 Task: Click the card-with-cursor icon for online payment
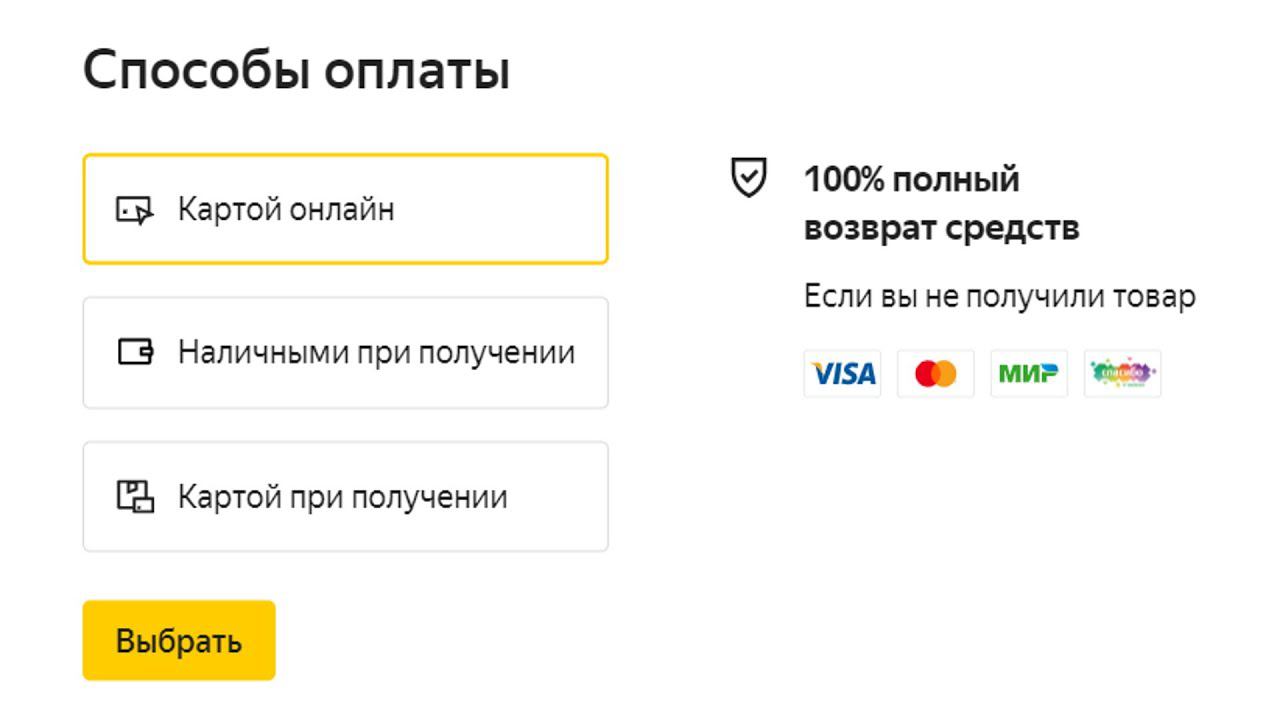tap(135, 210)
